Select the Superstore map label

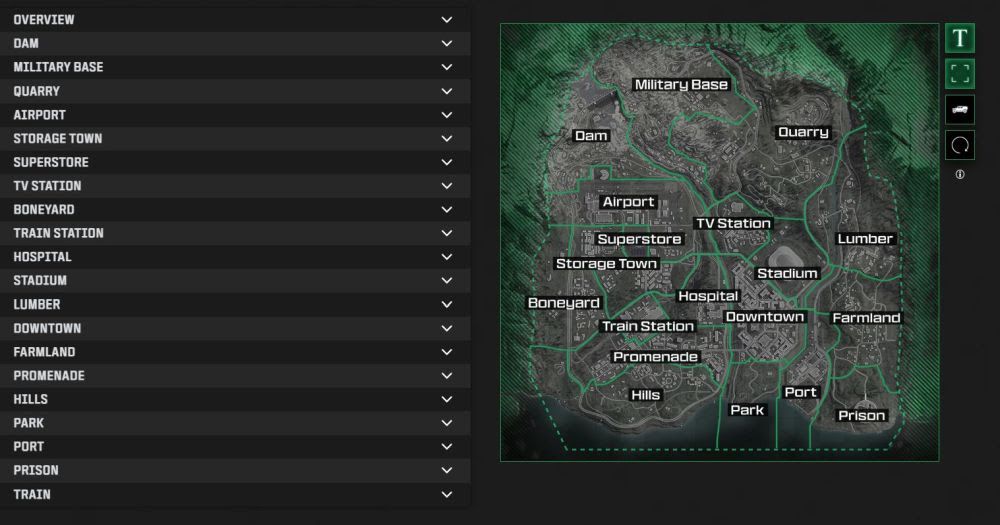[x=639, y=239]
